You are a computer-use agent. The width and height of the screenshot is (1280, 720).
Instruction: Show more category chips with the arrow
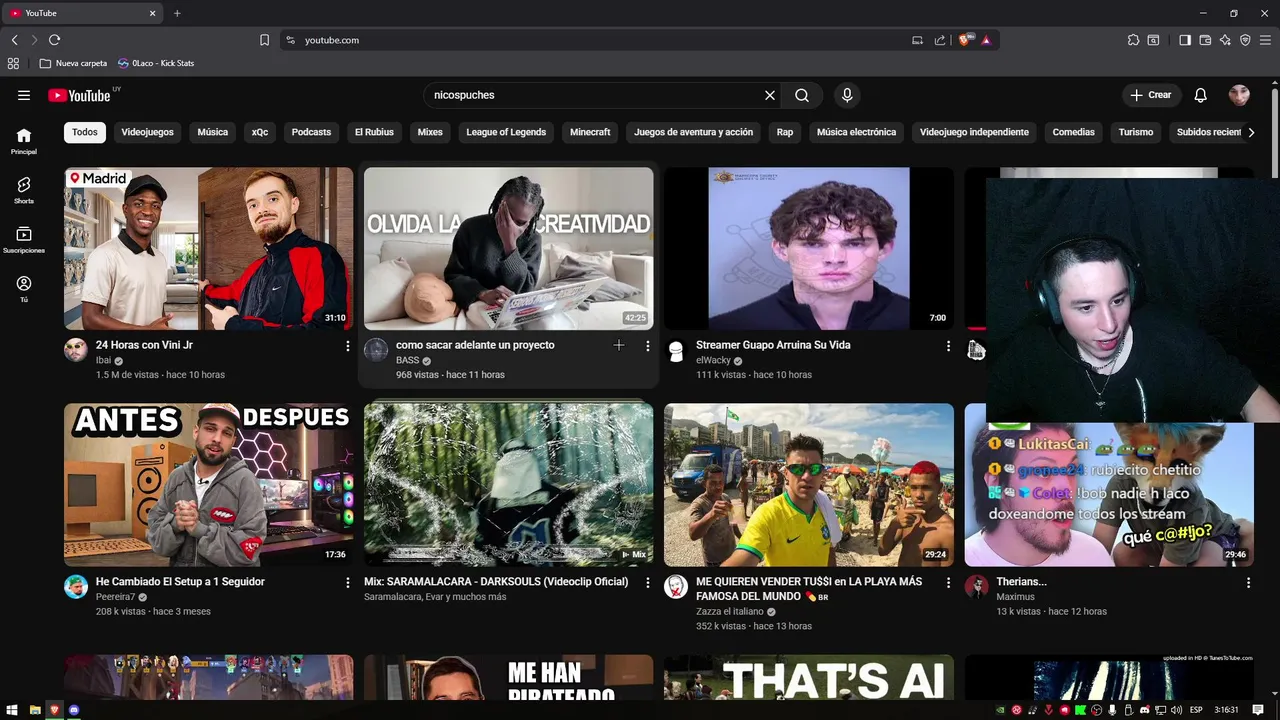coord(1250,132)
